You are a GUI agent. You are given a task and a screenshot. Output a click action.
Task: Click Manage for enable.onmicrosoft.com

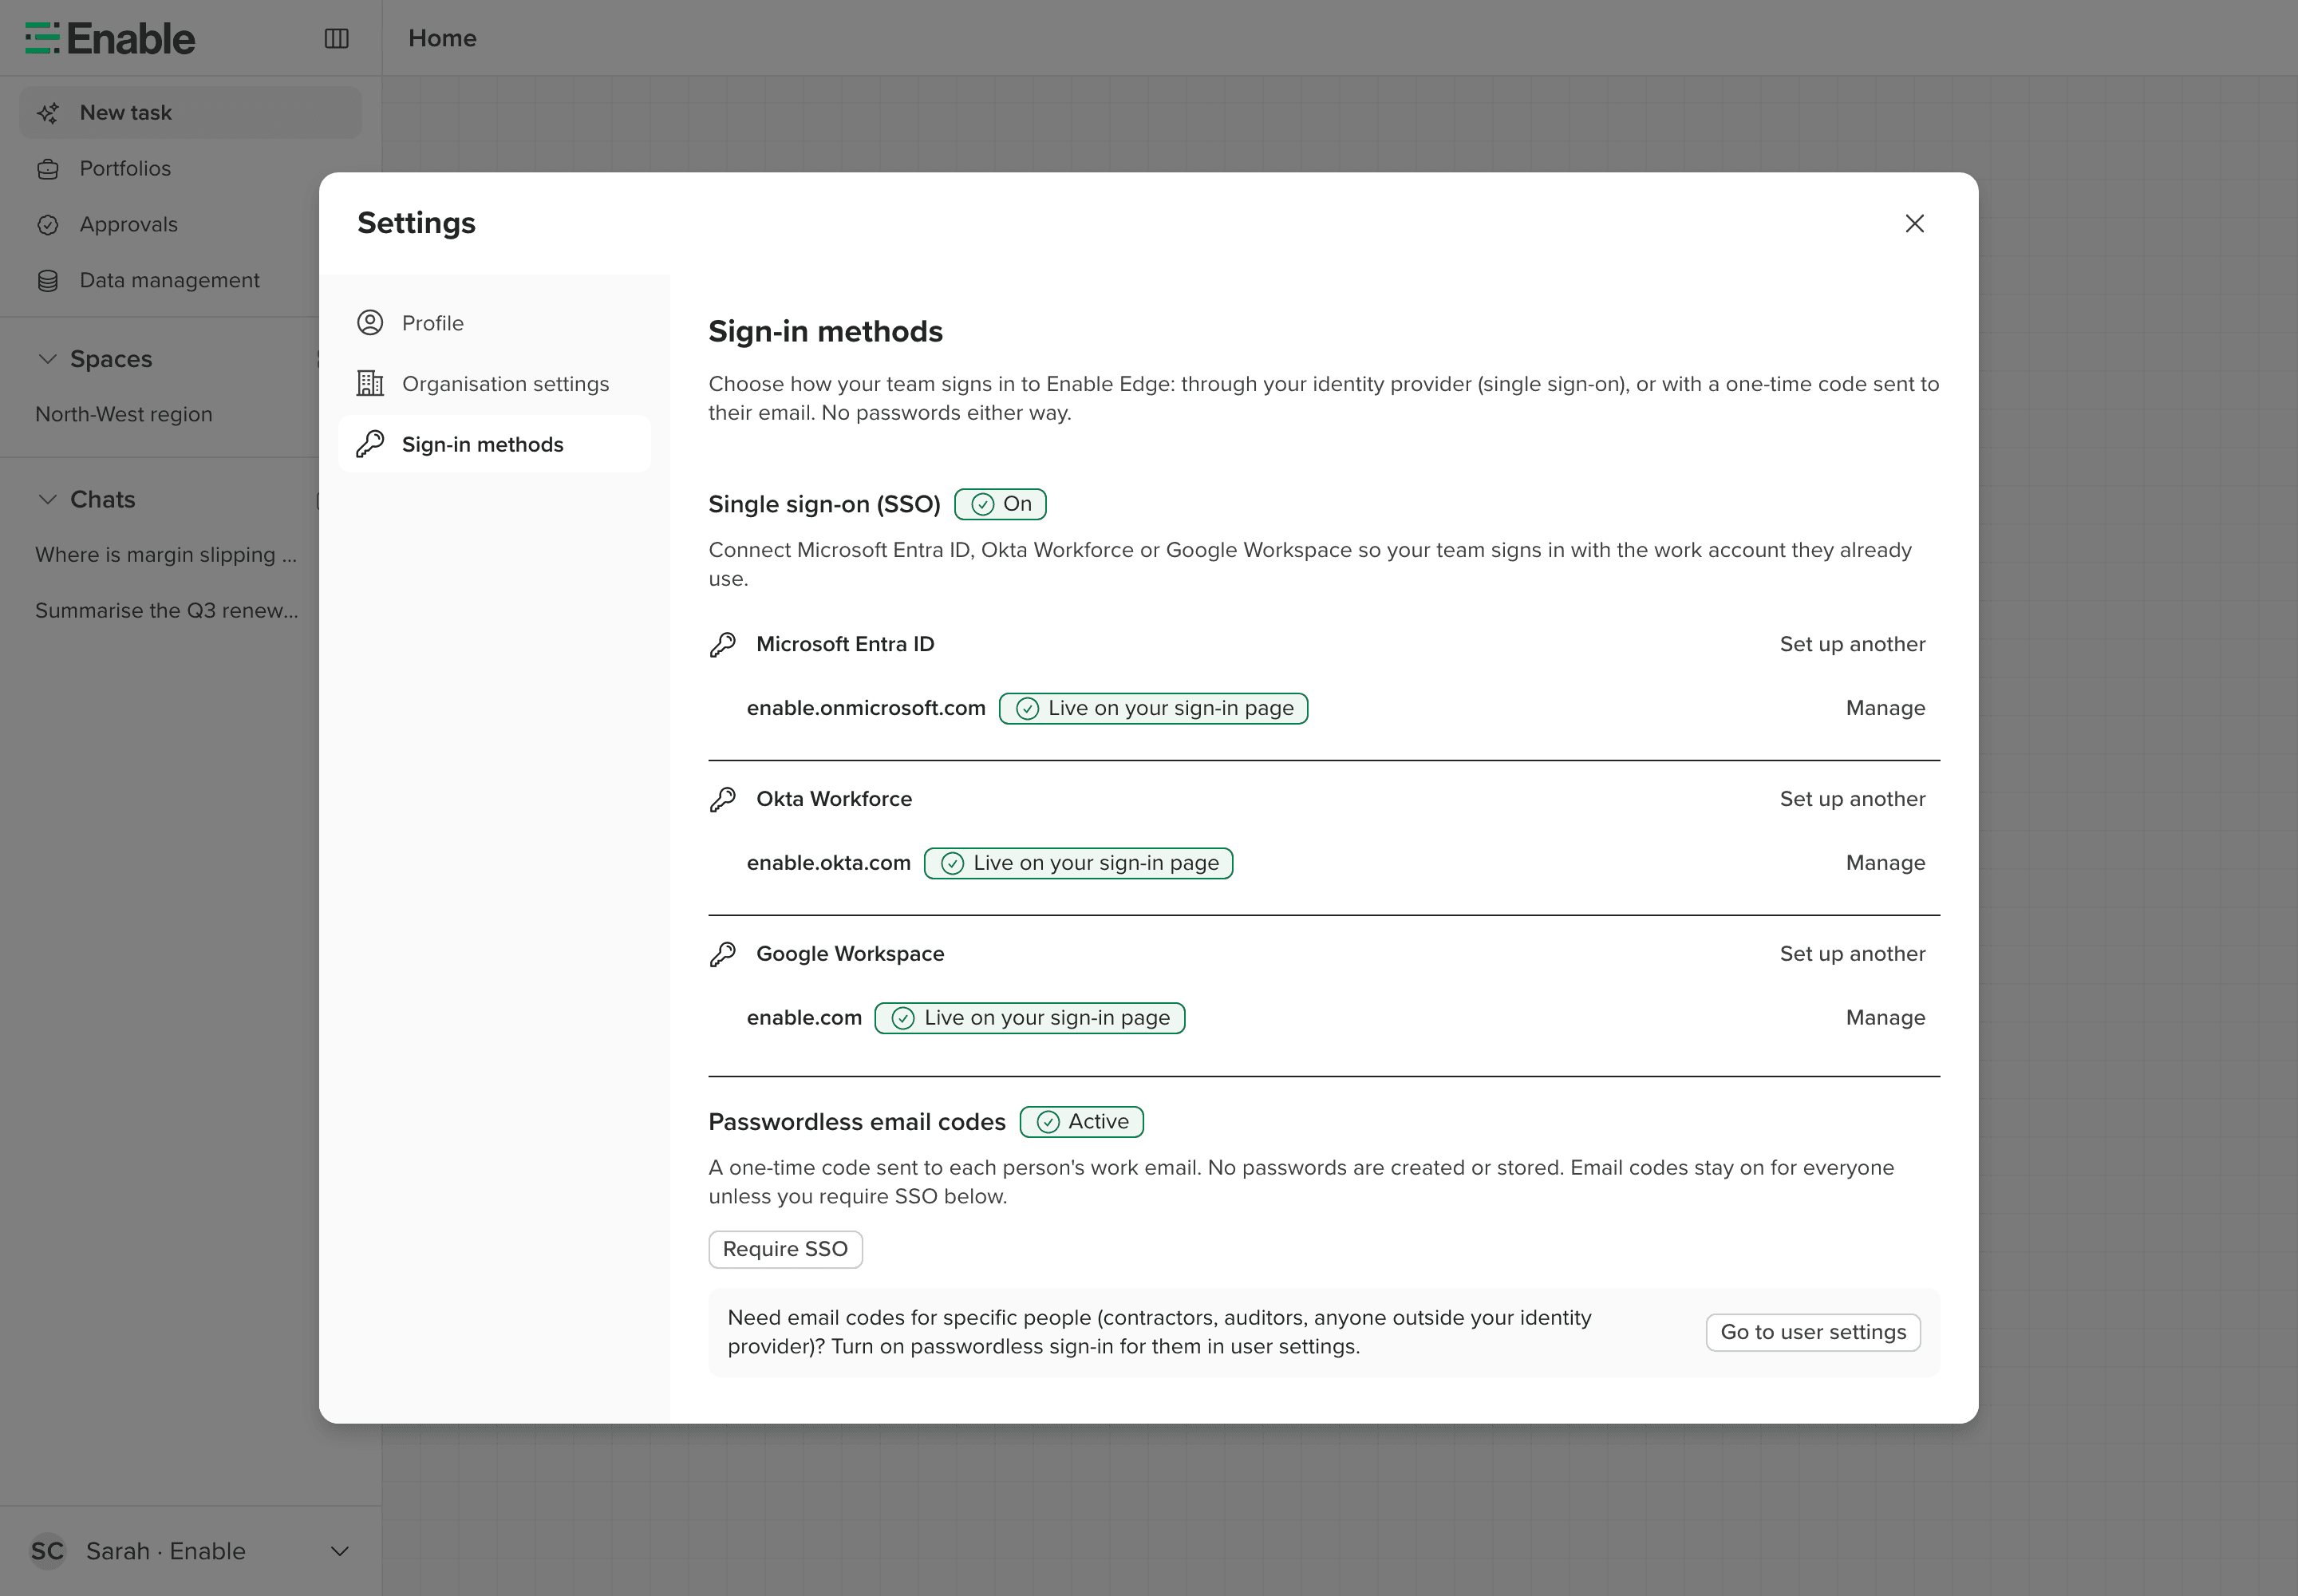(x=1885, y=708)
